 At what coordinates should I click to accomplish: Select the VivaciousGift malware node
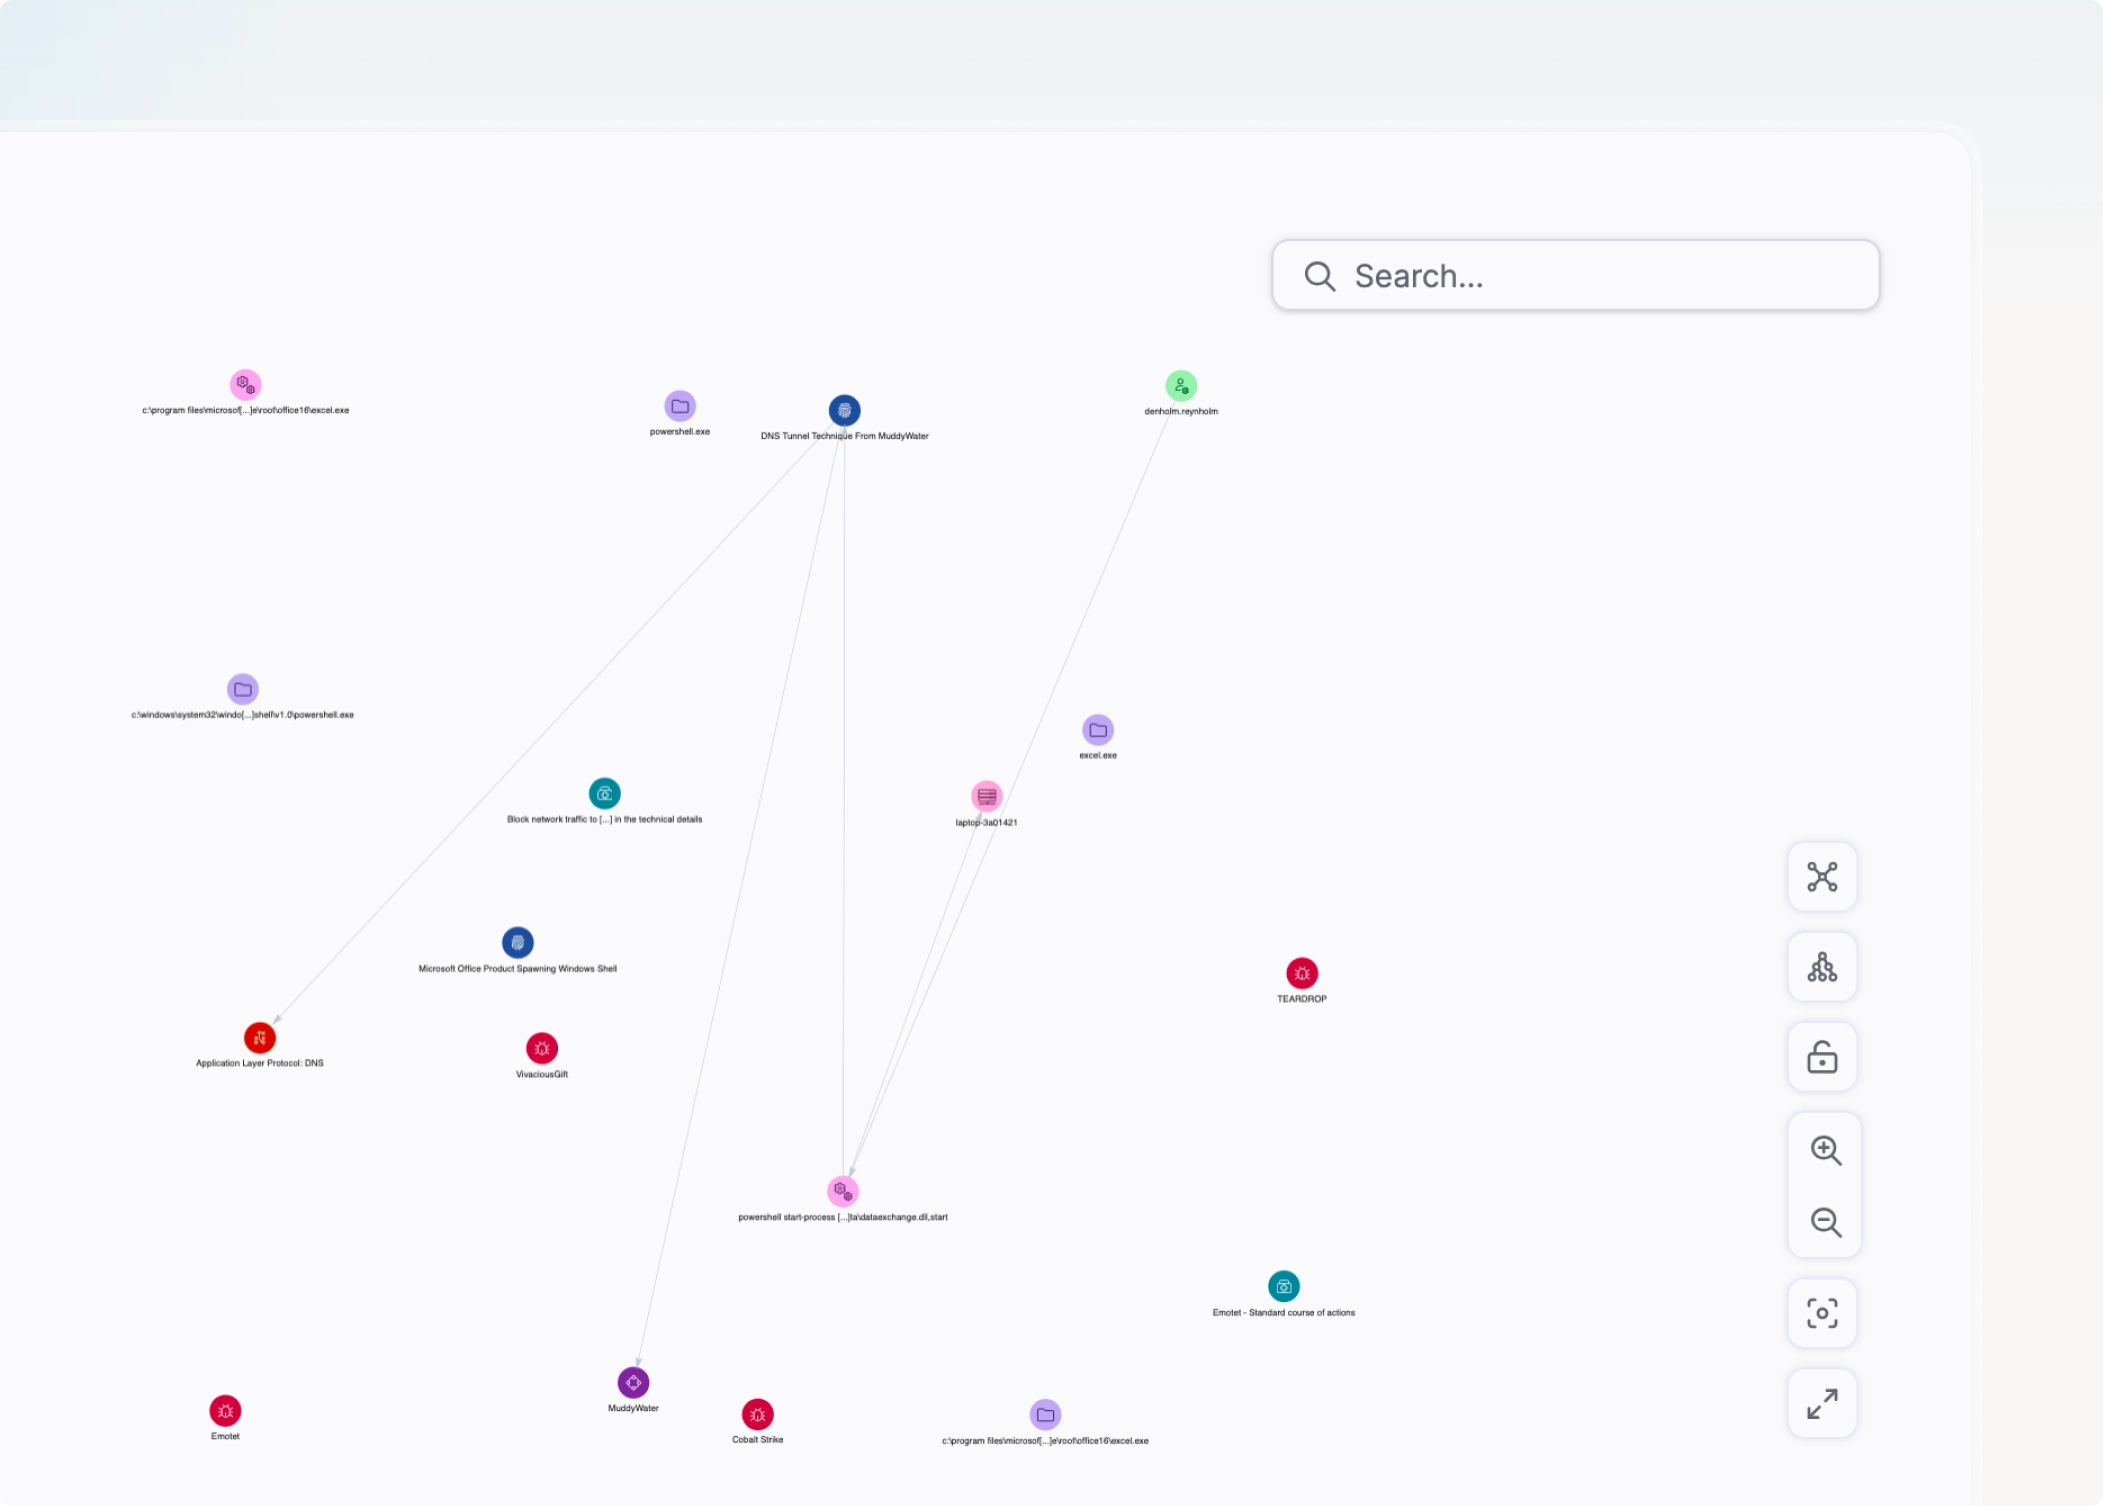[542, 1048]
